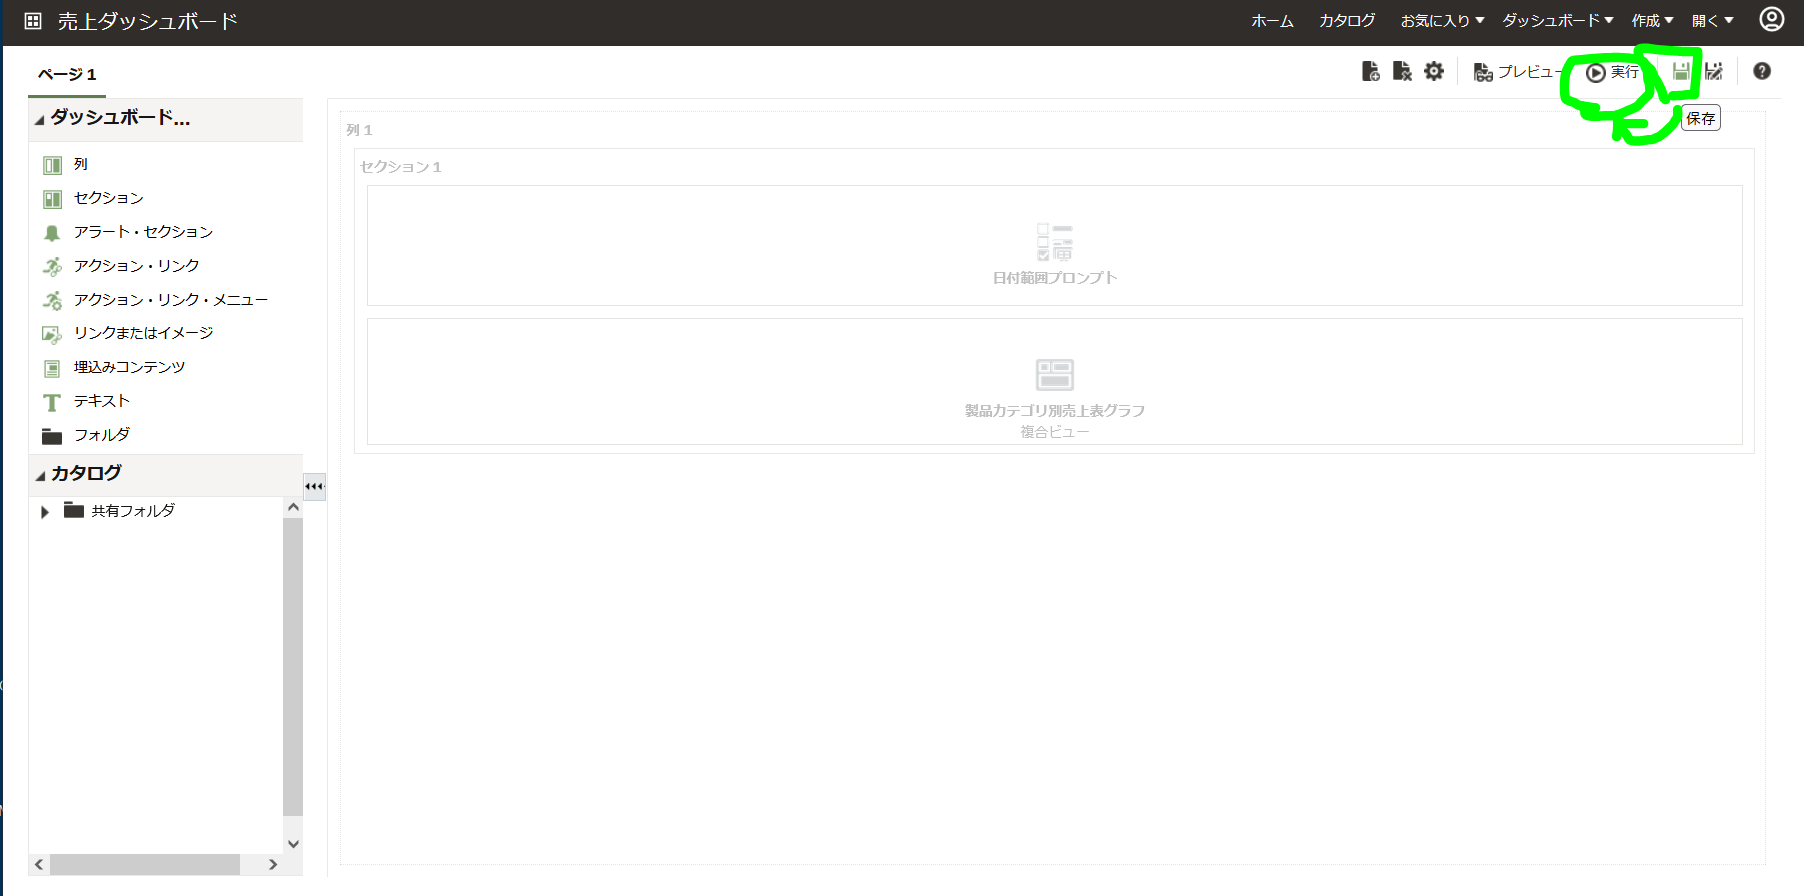This screenshot has width=1804, height=896.
Task: Select the 列 1 column header
Action: [359, 130]
